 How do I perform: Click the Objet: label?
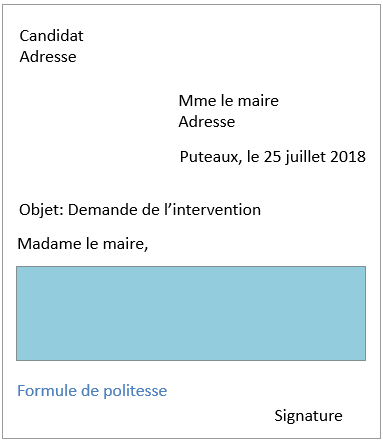click(41, 210)
